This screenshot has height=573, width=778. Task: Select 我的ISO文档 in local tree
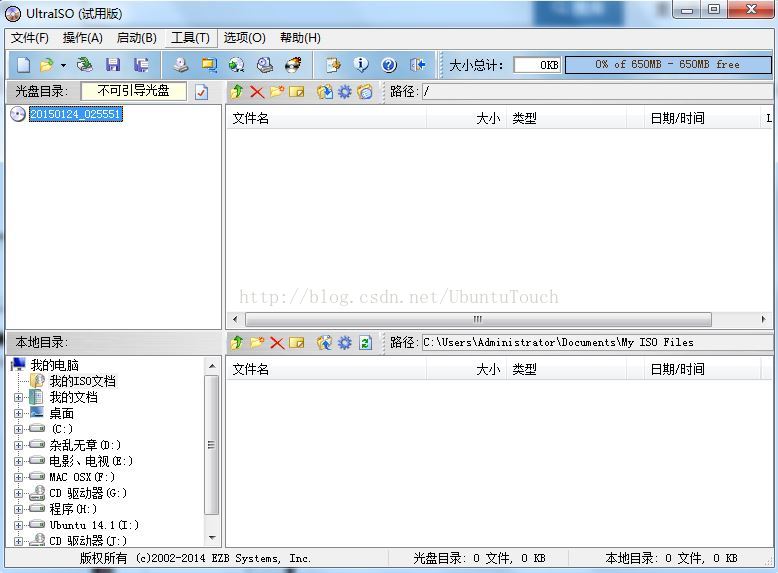tap(82, 381)
